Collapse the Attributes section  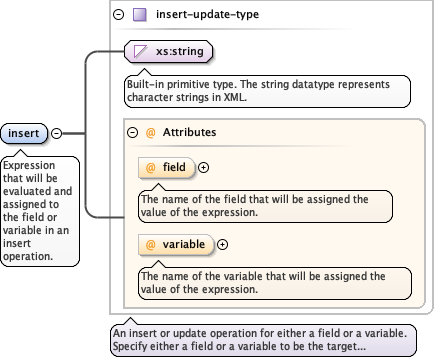click(133, 133)
